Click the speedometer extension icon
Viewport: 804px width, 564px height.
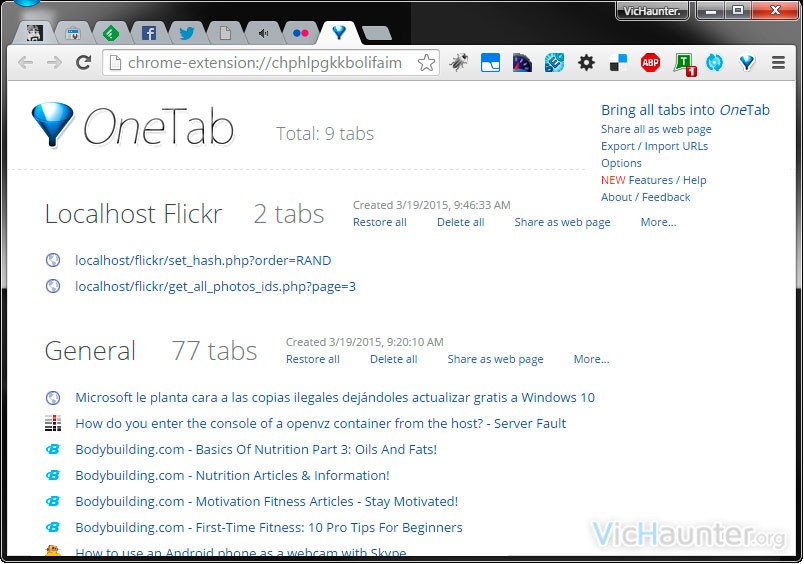click(x=522, y=63)
